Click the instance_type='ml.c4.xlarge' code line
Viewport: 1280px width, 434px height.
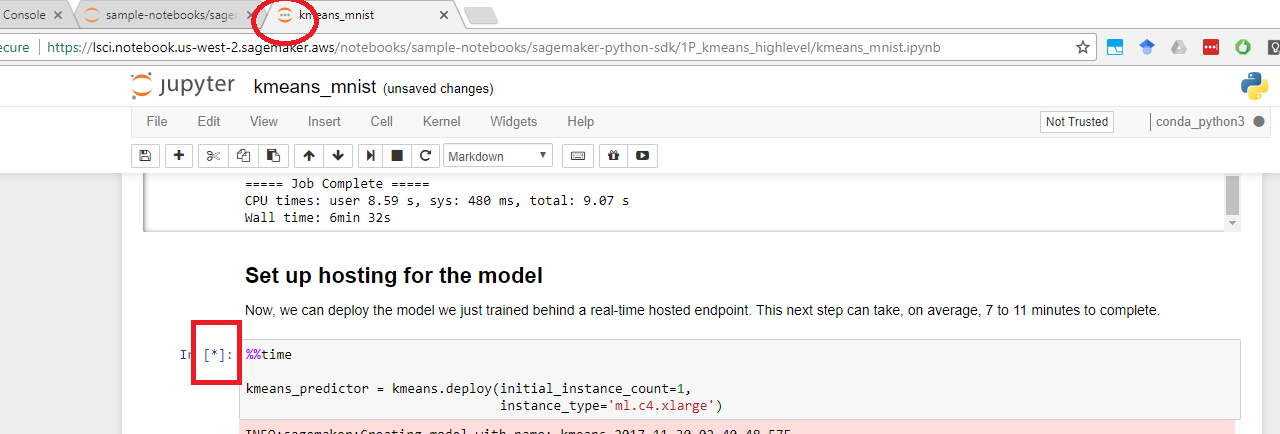pos(611,405)
